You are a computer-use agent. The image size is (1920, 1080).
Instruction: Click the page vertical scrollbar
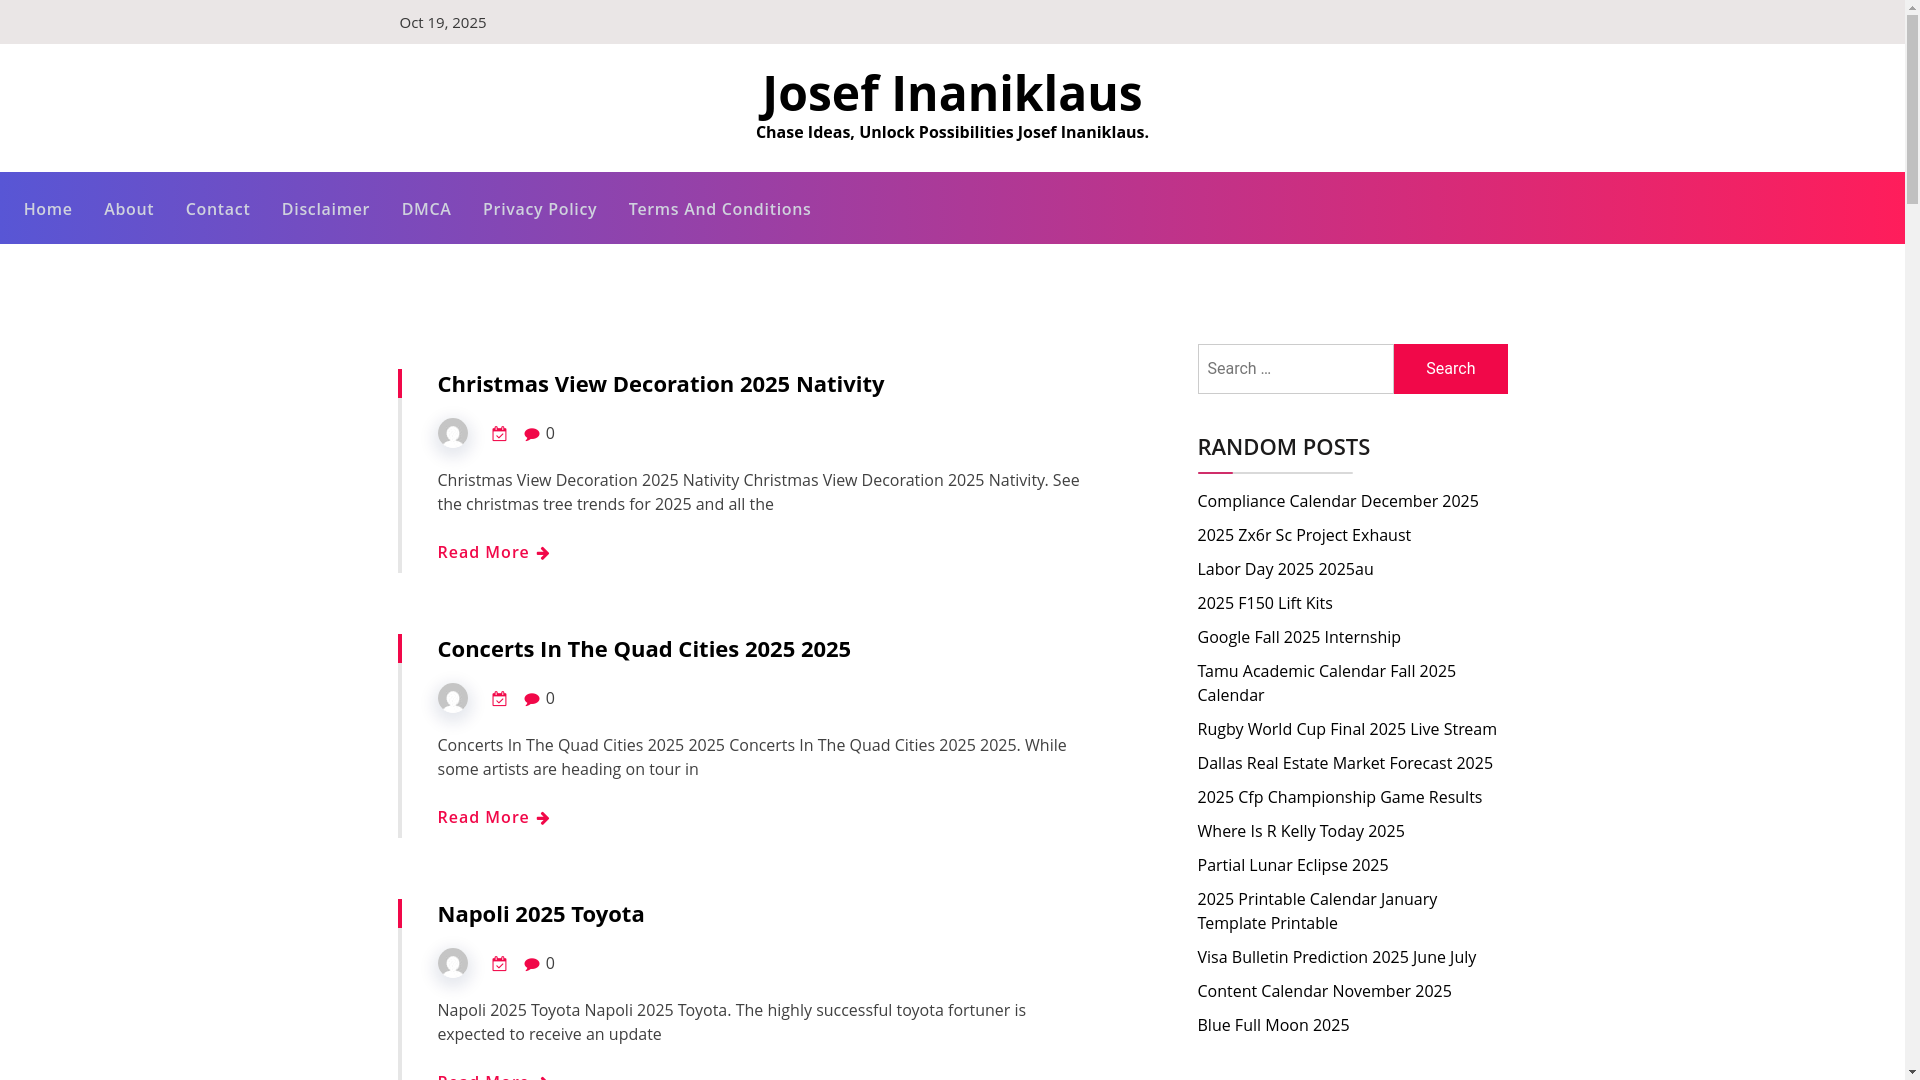[1912, 540]
